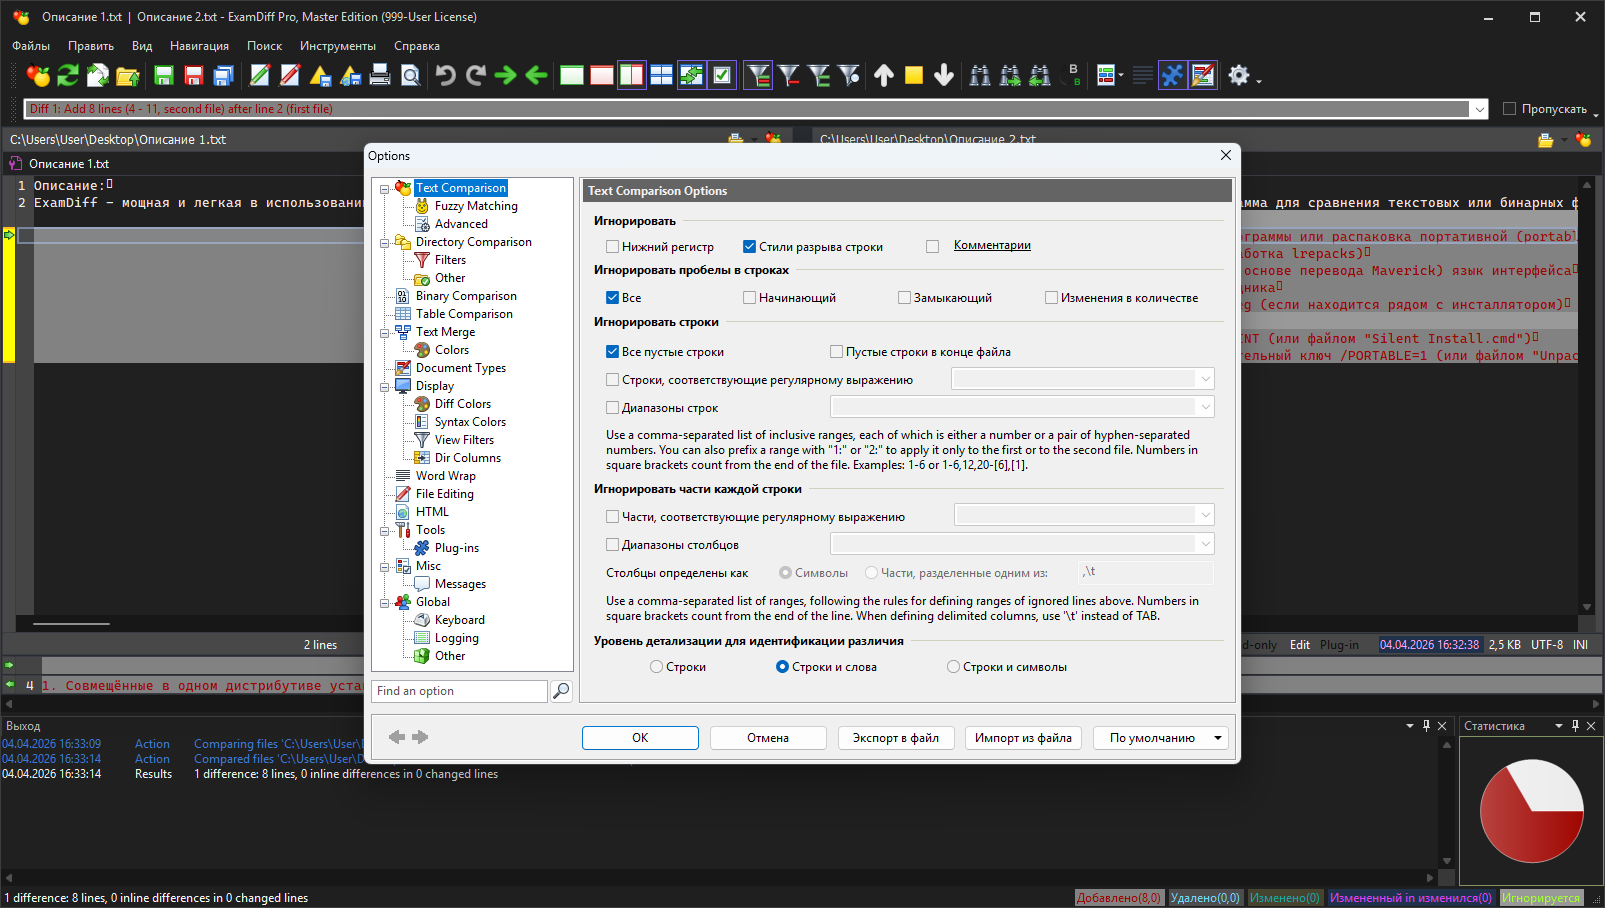Select Diff Colors in the options tree
Viewport: 1605px width, 908px height.
tap(463, 404)
